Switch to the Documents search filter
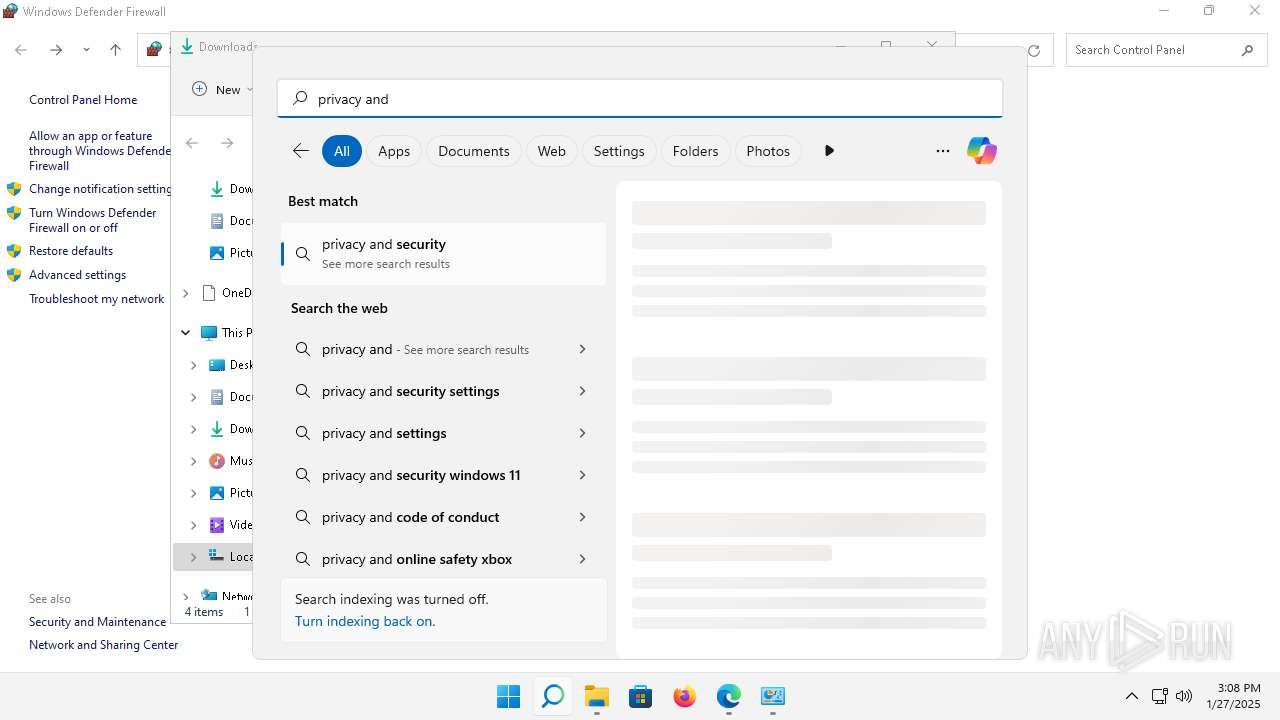The image size is (1280, 720). click(474, 151)
